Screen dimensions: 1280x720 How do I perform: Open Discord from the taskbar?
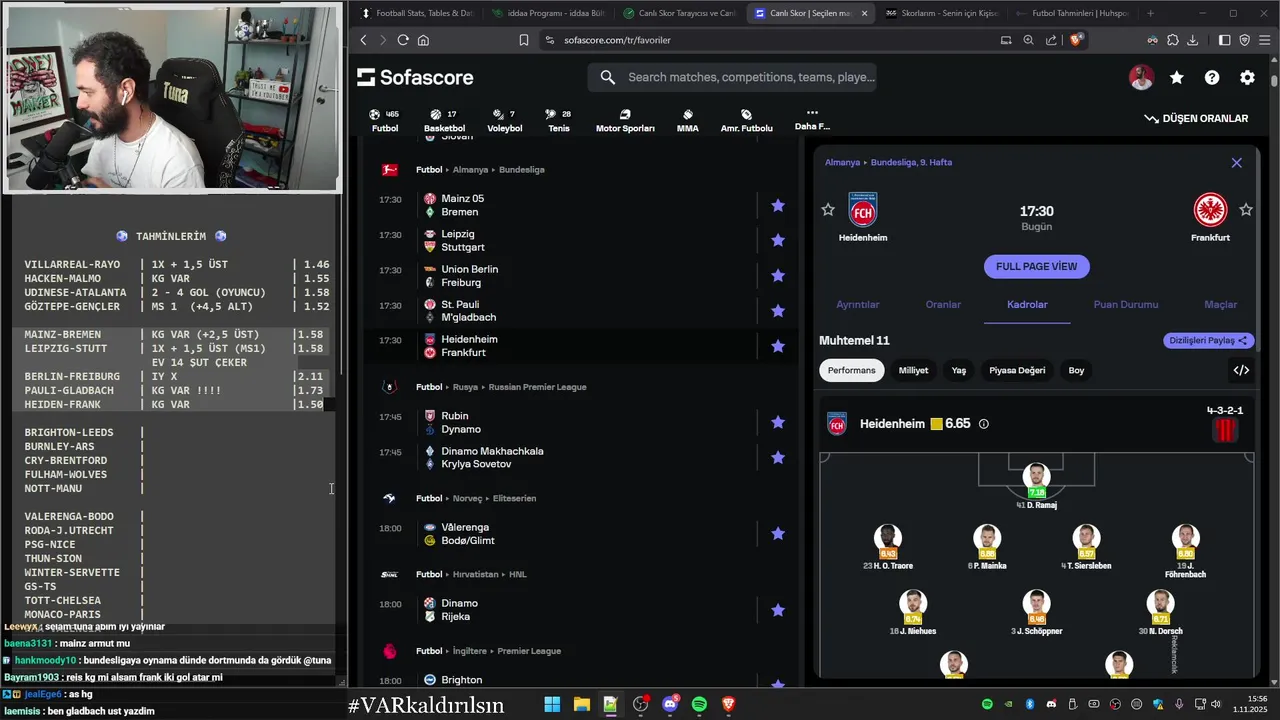pos(669,705)
